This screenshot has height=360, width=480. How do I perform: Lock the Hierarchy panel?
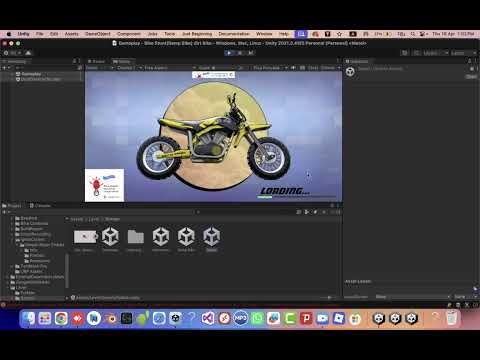coord(74,61)
